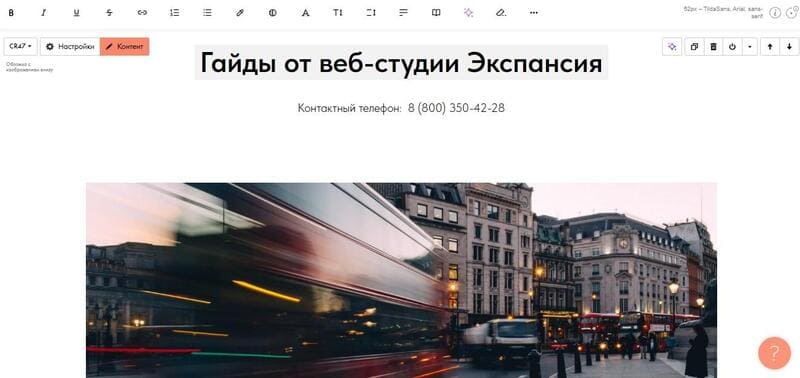Open AI assistant sparkle icon in text toolbar

tap(468, 13)
